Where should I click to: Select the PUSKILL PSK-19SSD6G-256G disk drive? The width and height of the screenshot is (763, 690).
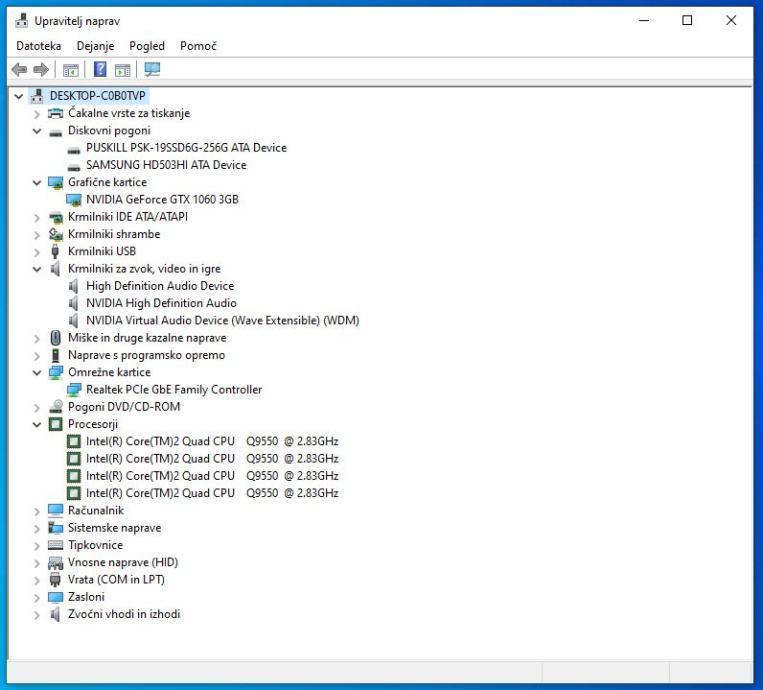pyautogui.click(x=186, y=148)
